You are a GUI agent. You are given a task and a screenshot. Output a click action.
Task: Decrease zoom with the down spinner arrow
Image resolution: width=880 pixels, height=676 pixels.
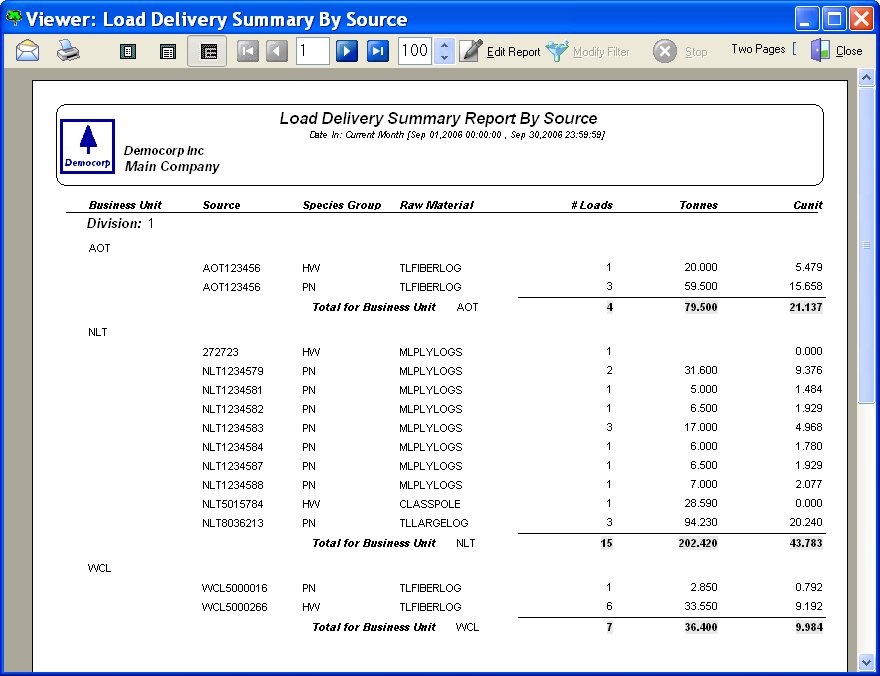tap(445, 58)
